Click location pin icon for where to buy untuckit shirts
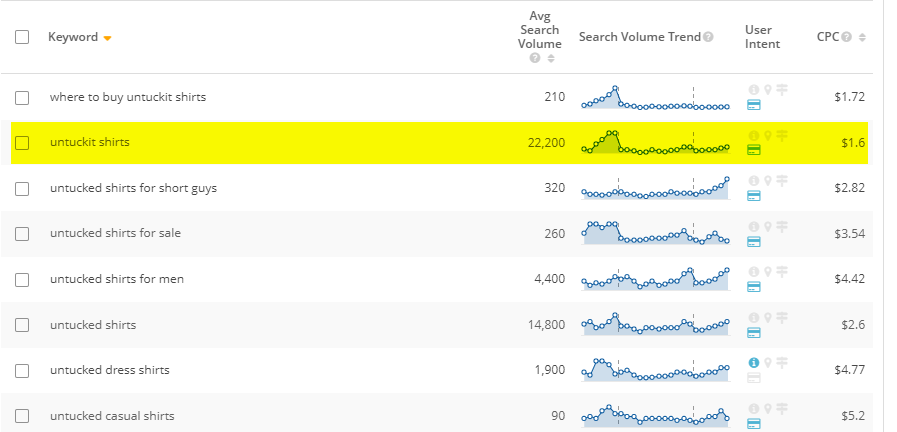897x432 pixels. 768,90
